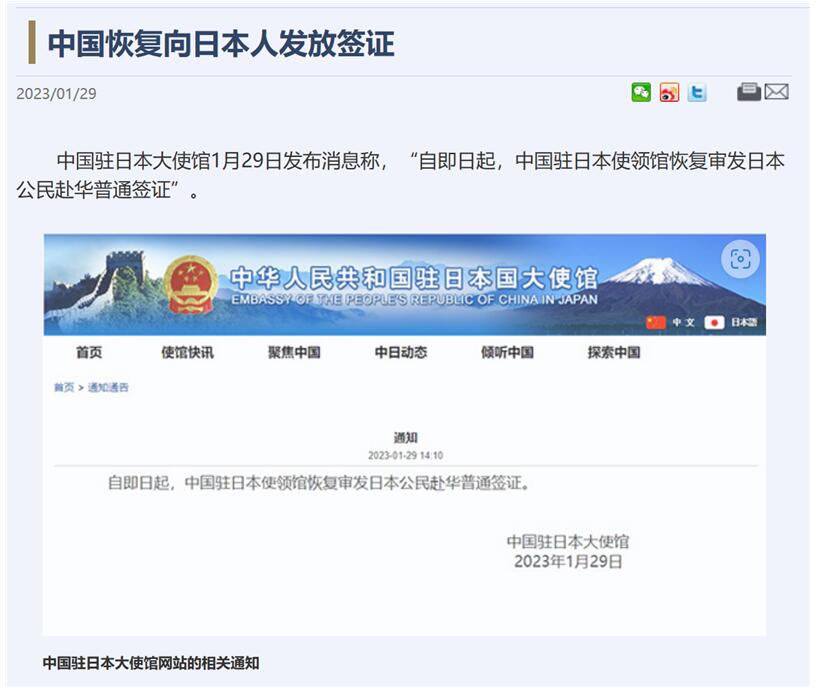Viewport: 824px width, 688px height.
Task: Share article on Twitter icon
Action: click(697, 93)
